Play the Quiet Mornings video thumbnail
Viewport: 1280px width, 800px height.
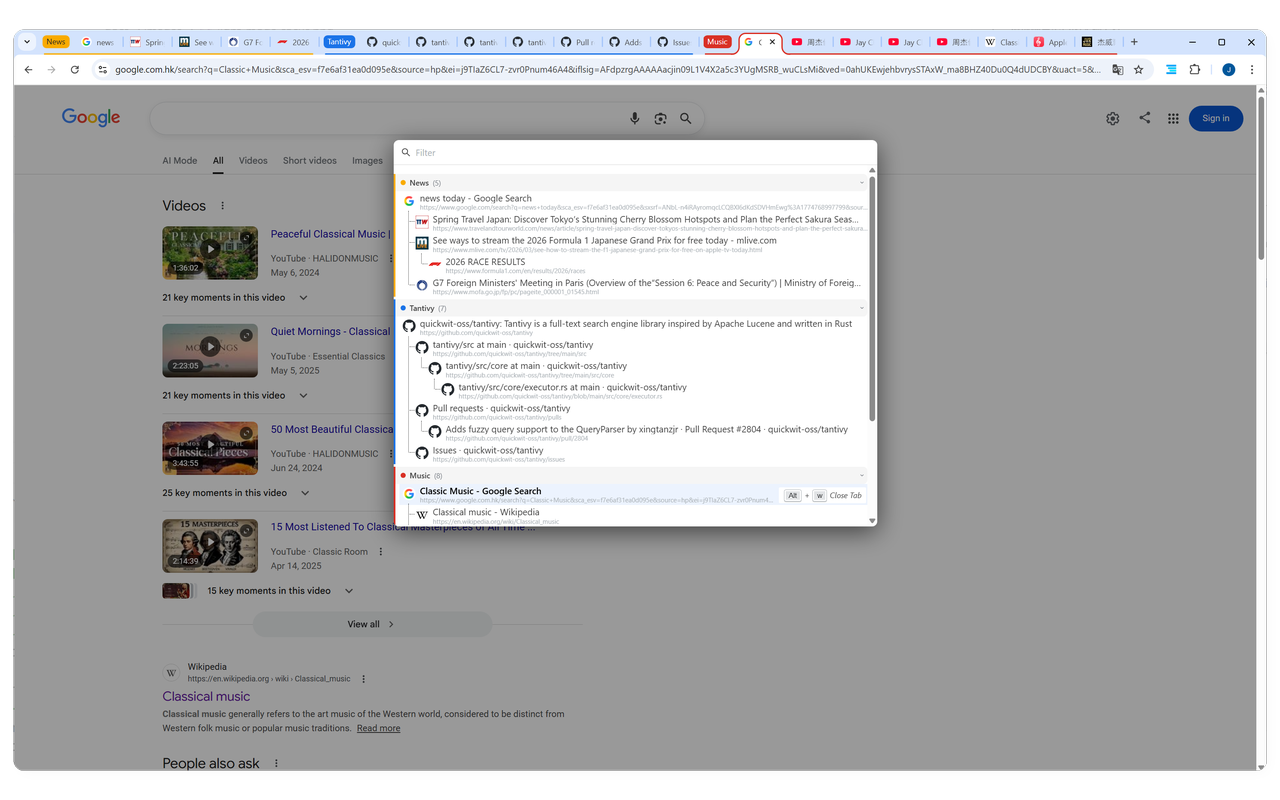tap(210, 350)
